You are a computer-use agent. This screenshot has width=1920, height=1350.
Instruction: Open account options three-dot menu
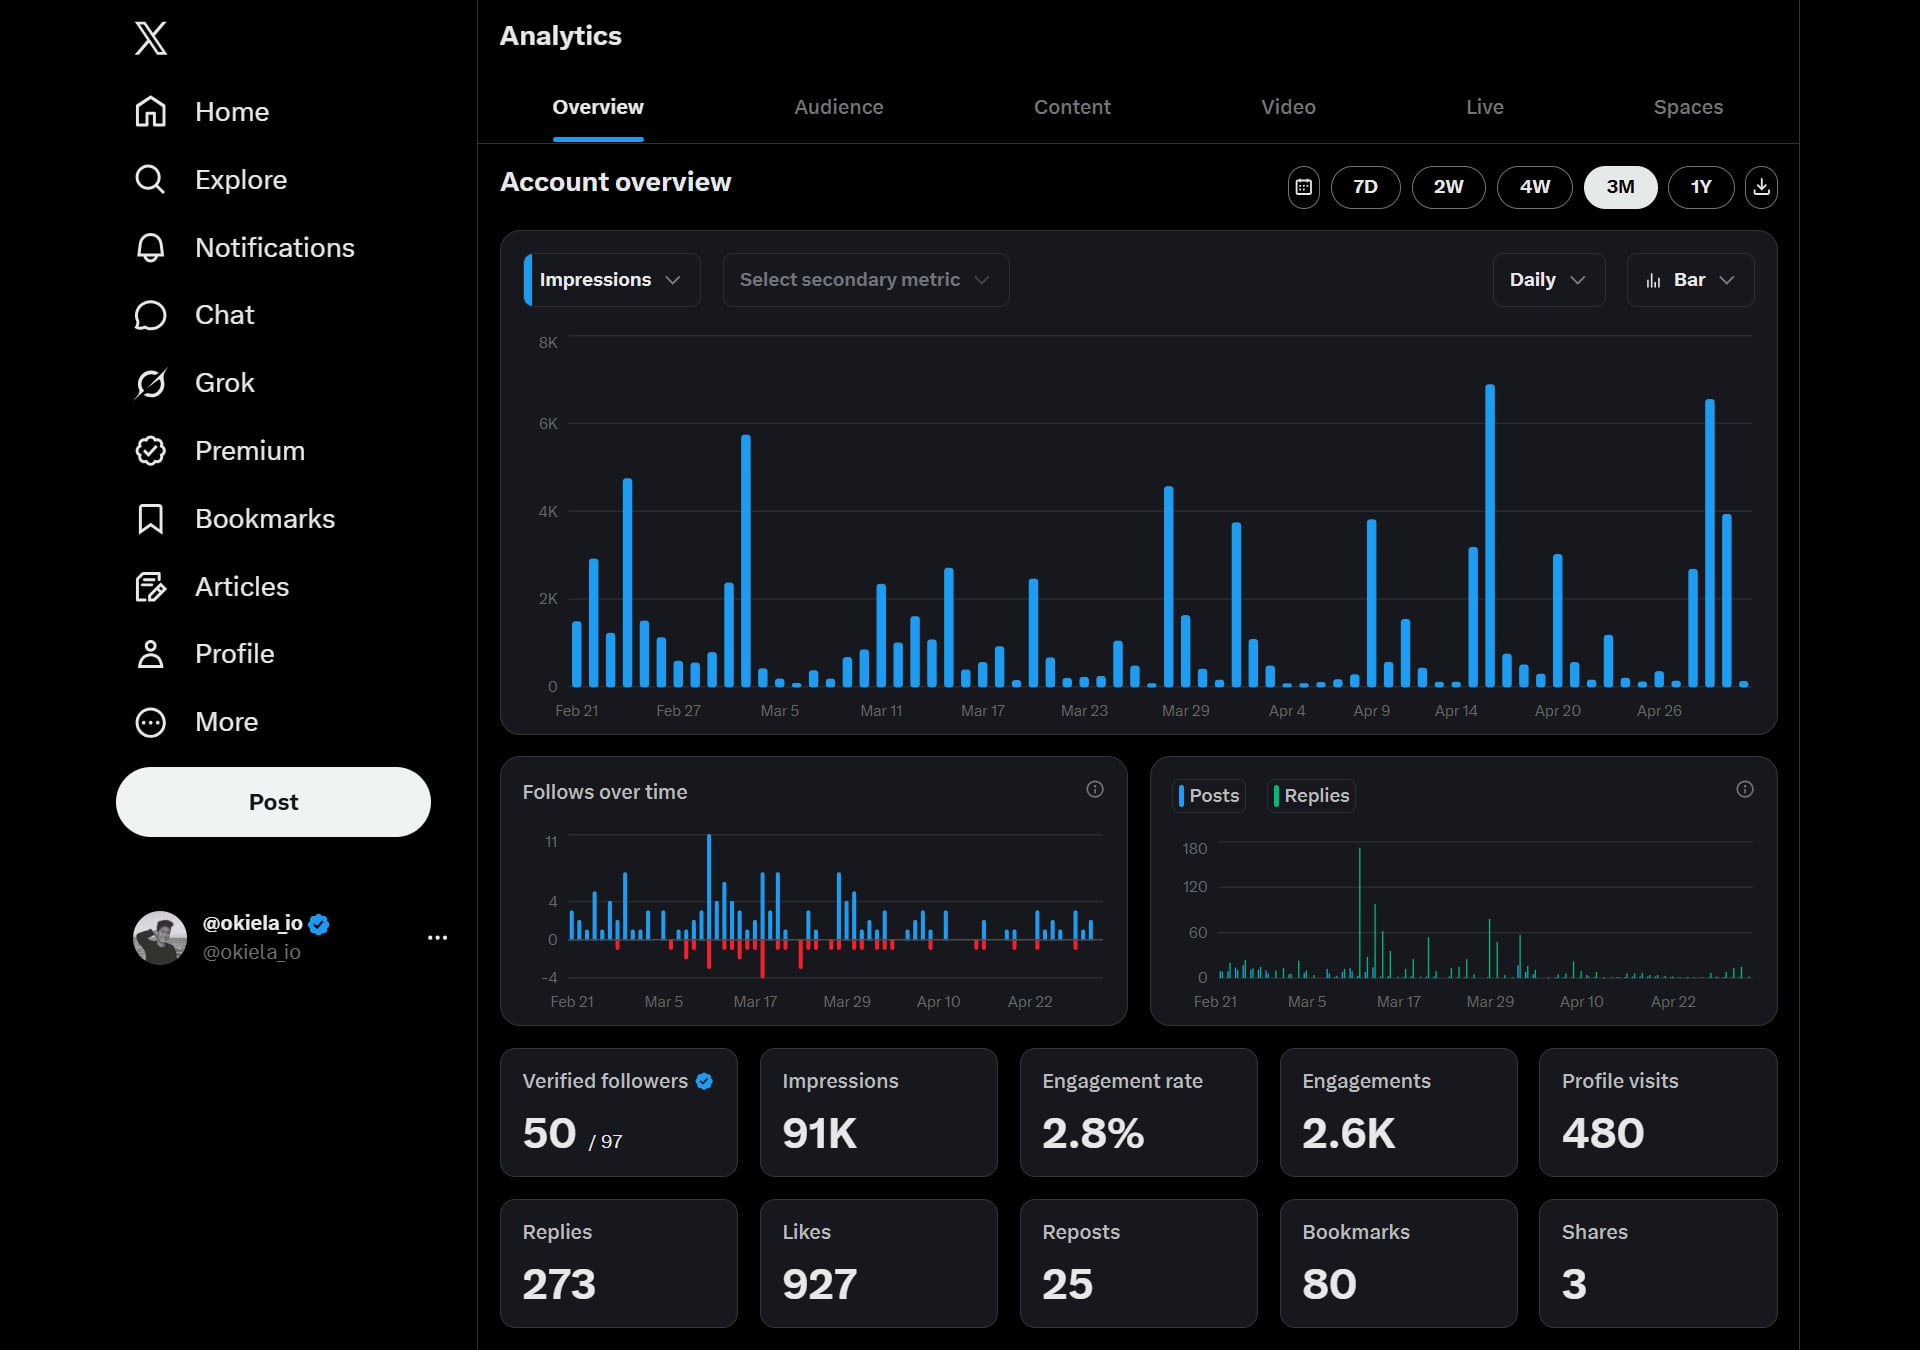tap(438, 938)
